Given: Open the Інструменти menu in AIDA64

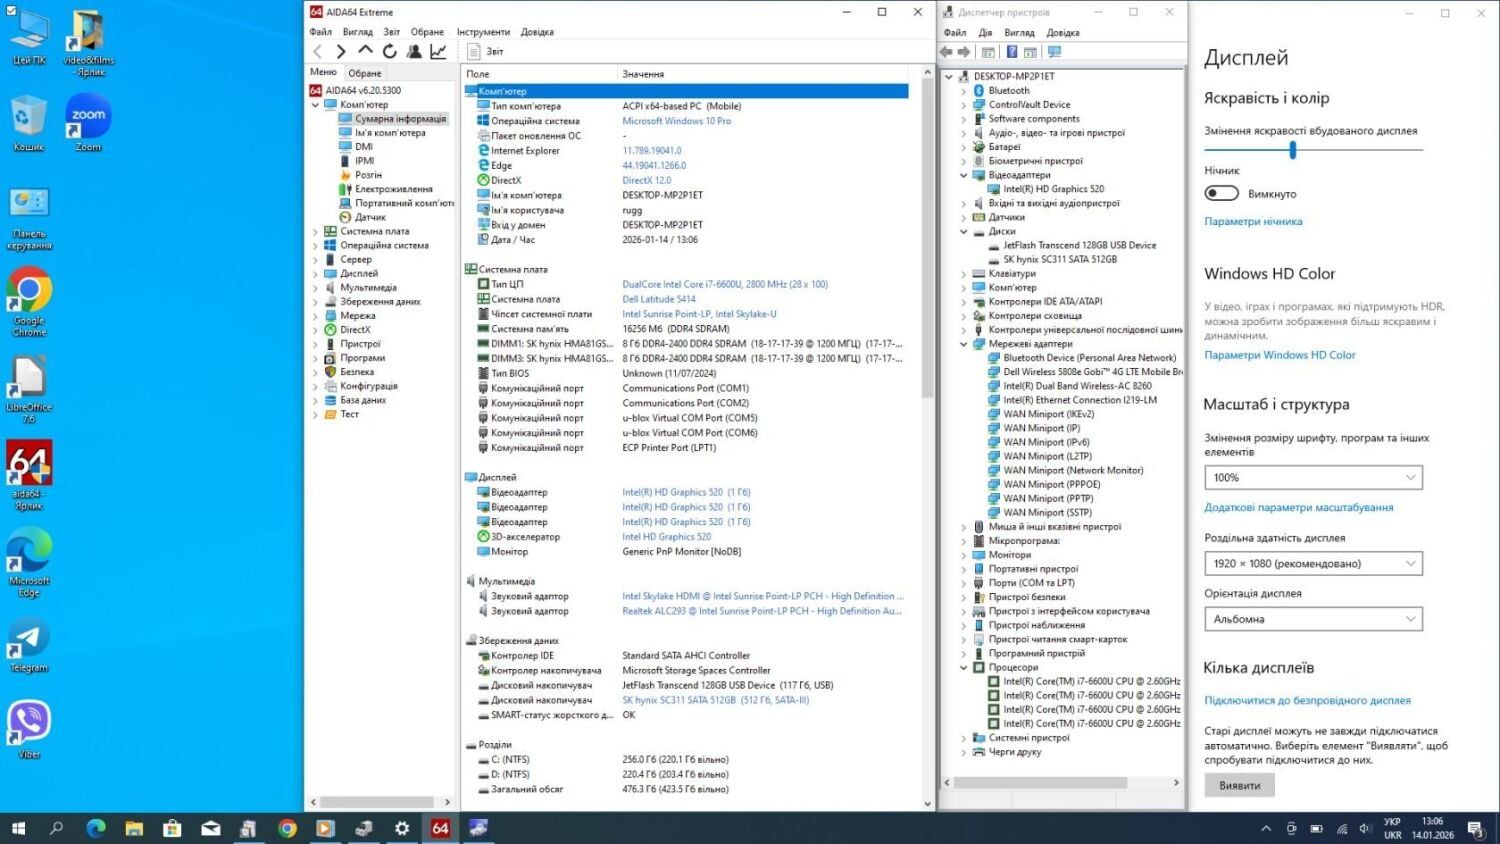Looking at the screenshot, I should pyautogui.click(x=483, y=32).
